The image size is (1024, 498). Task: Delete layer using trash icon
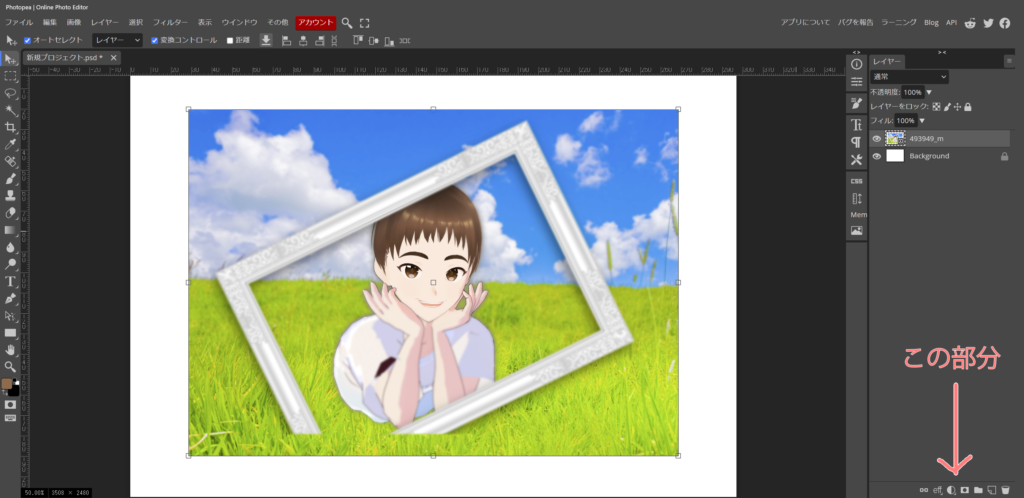1005,490
